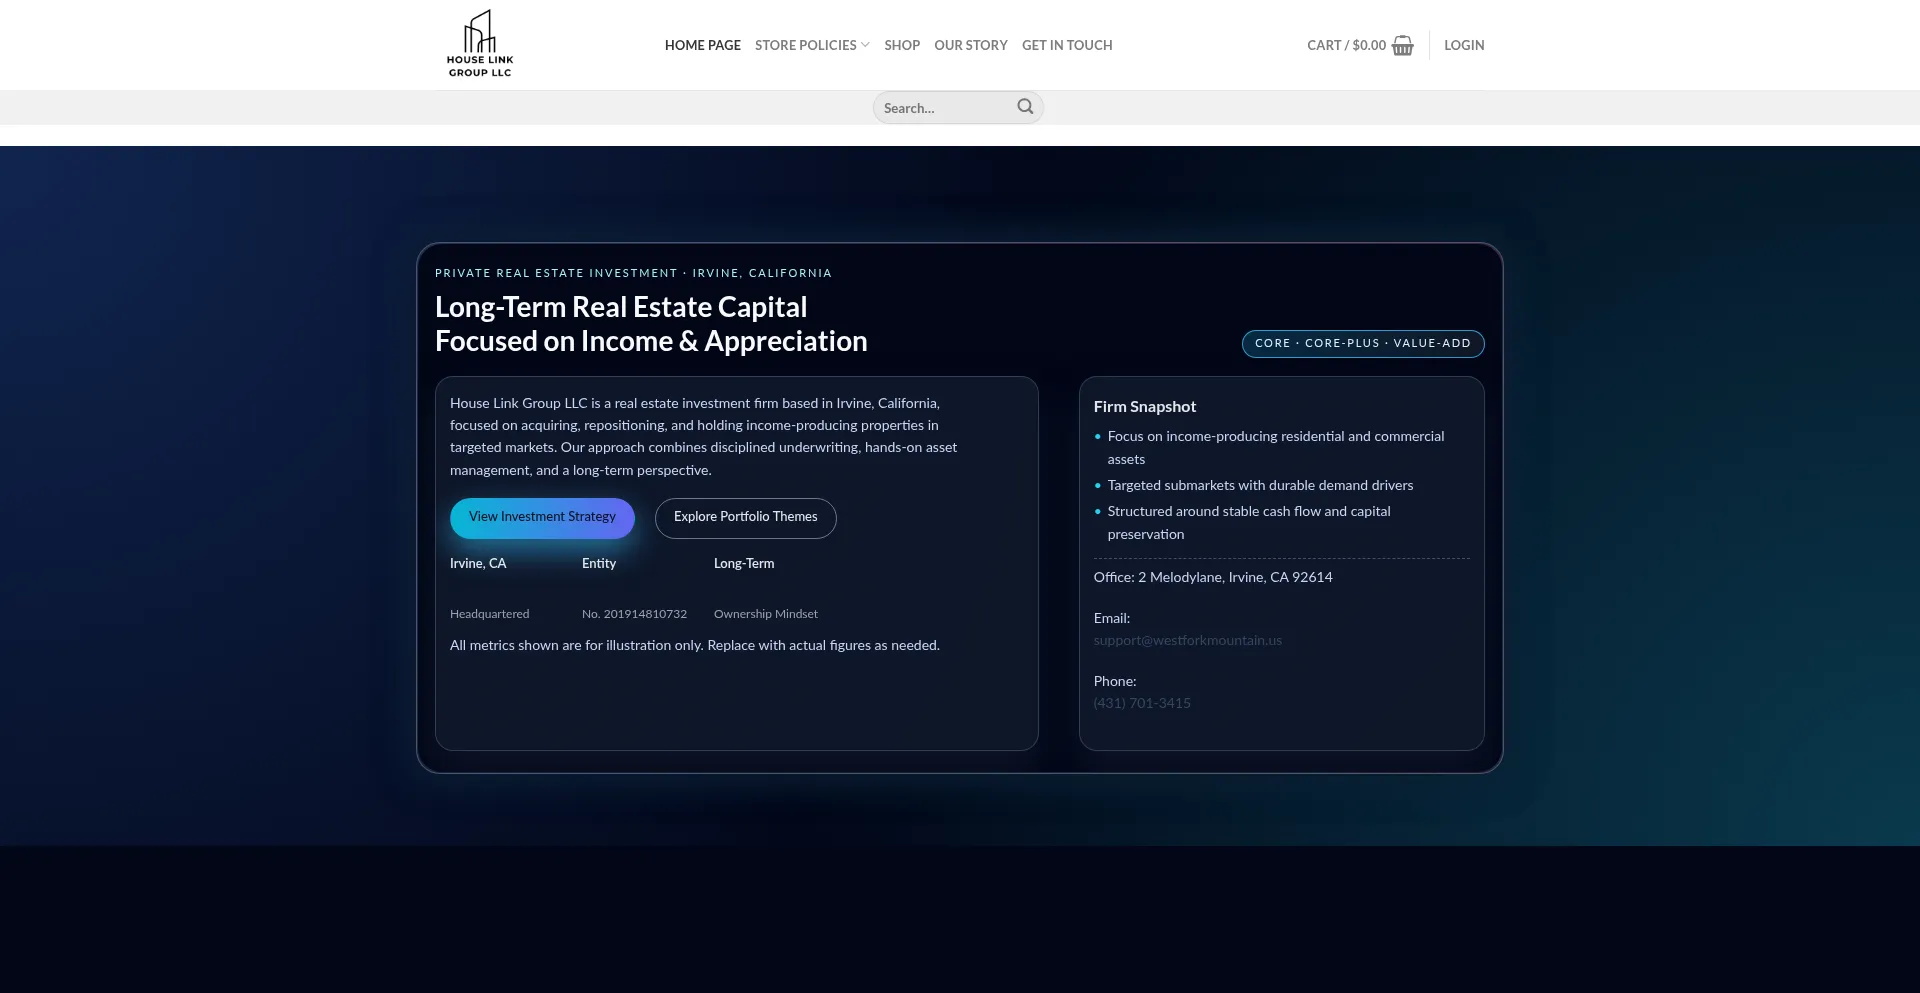Click the (431) 701-3415 phone link

click(1142, 703)
